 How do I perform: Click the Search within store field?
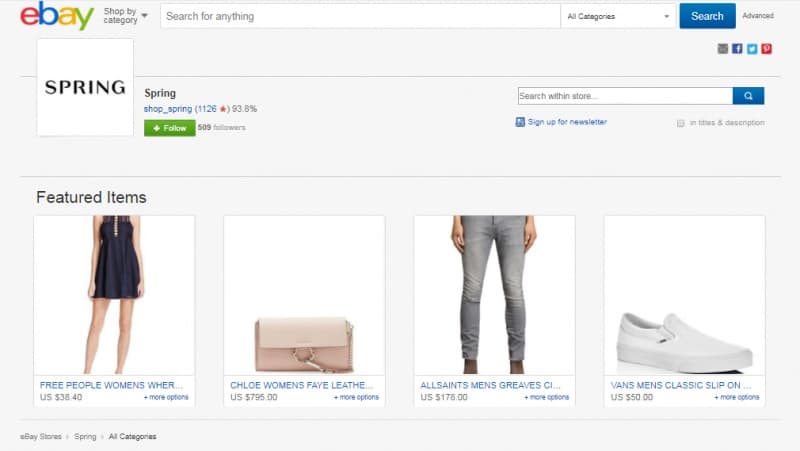(625, 96)
